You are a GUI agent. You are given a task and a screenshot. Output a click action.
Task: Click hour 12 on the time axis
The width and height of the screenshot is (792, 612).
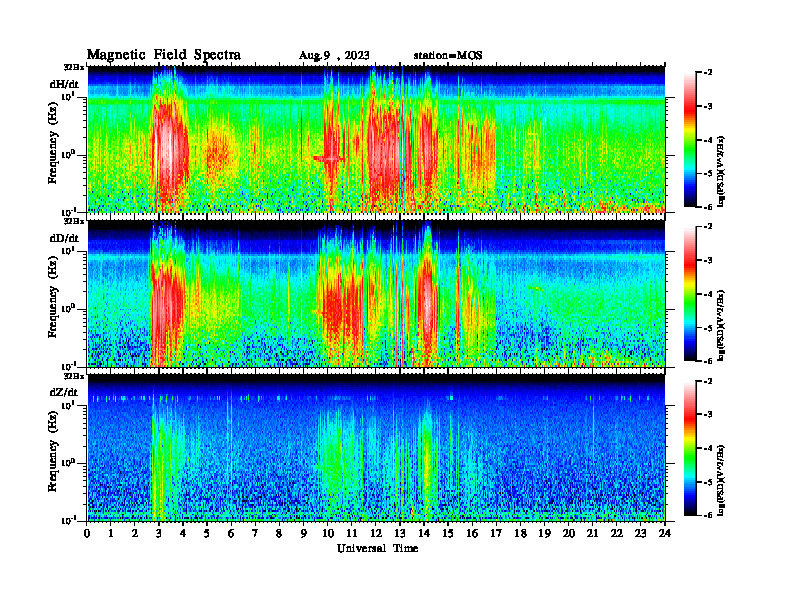(376, 534)
